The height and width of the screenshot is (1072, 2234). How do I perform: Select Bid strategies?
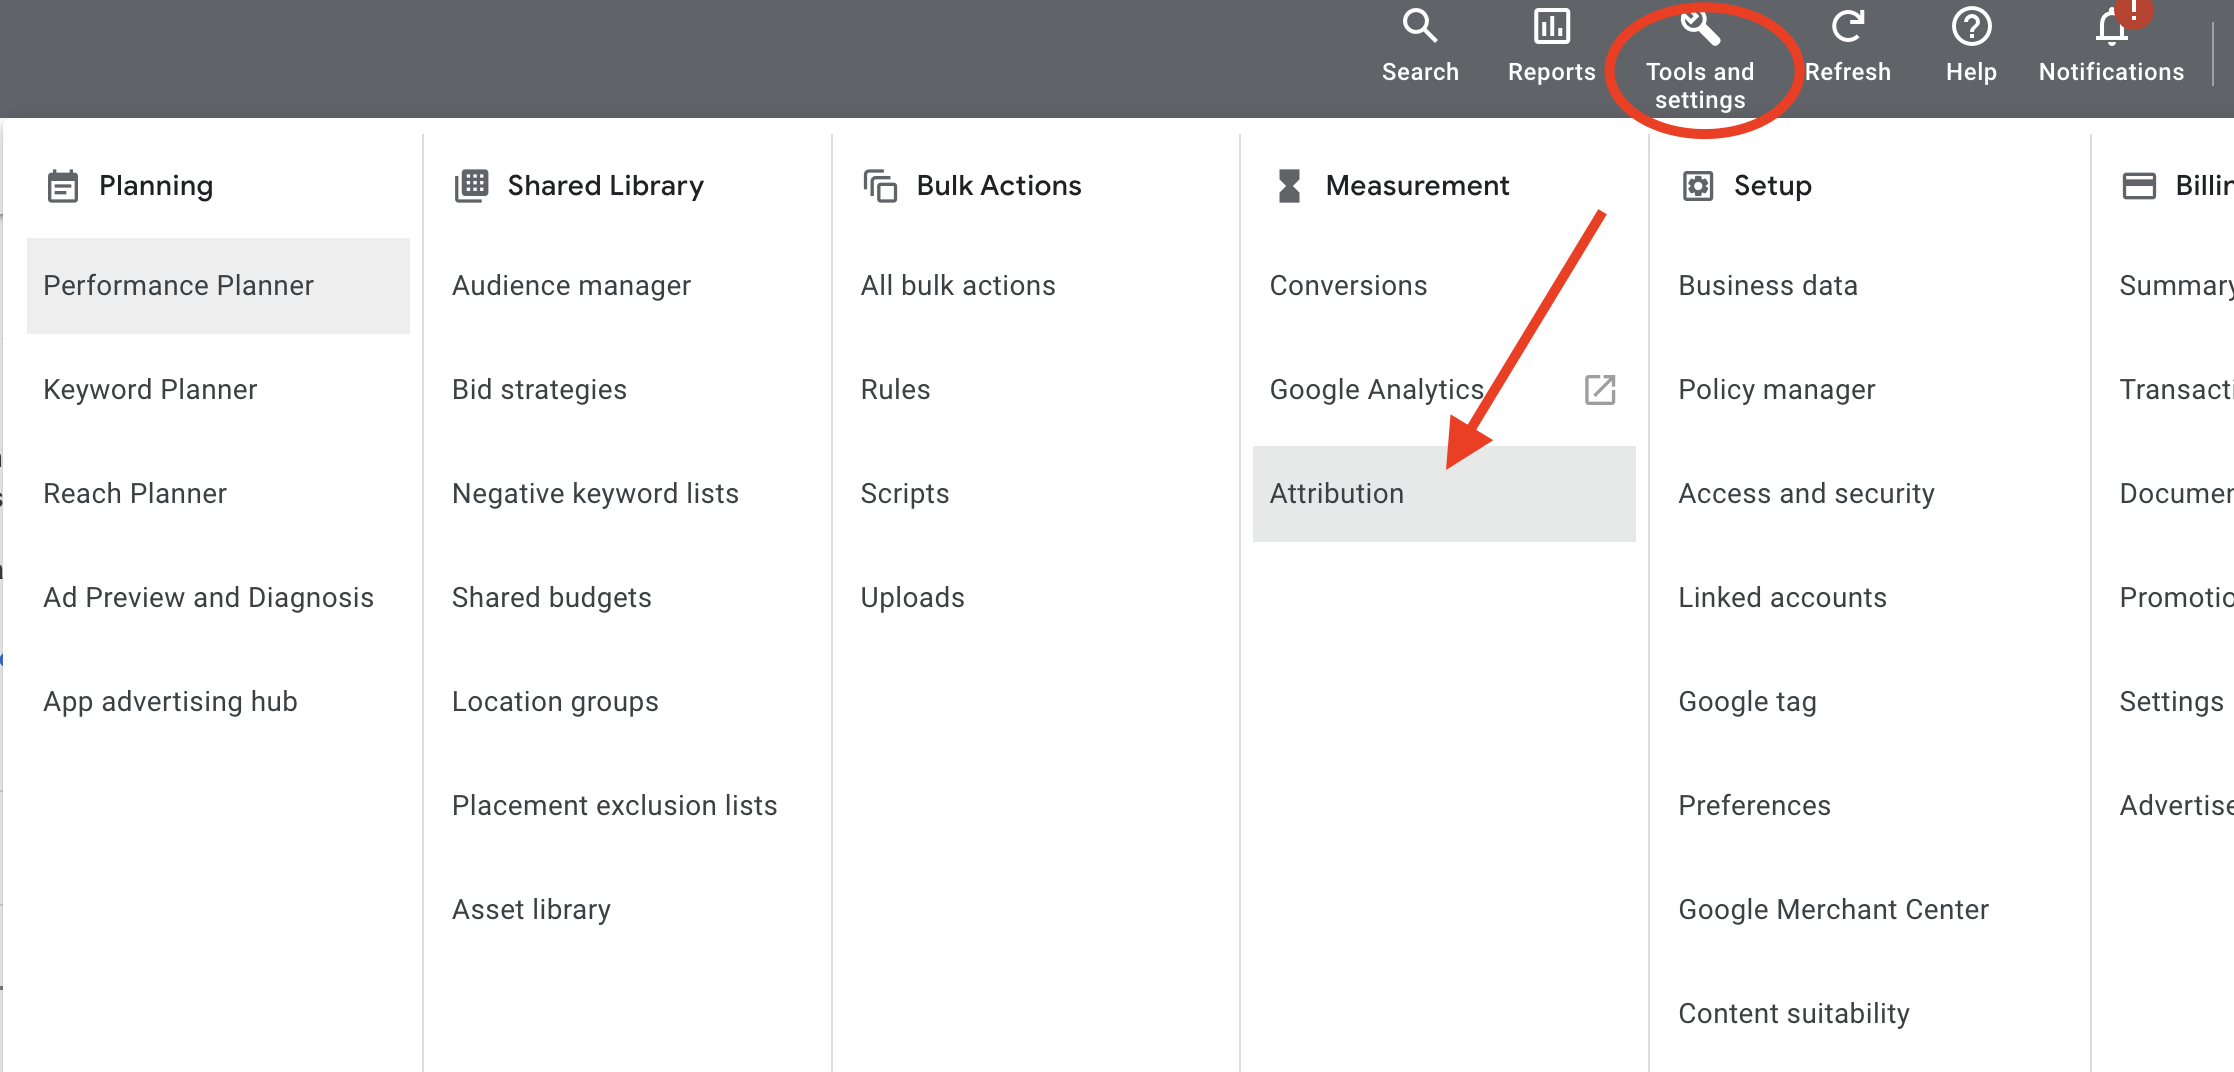[539, 390]
